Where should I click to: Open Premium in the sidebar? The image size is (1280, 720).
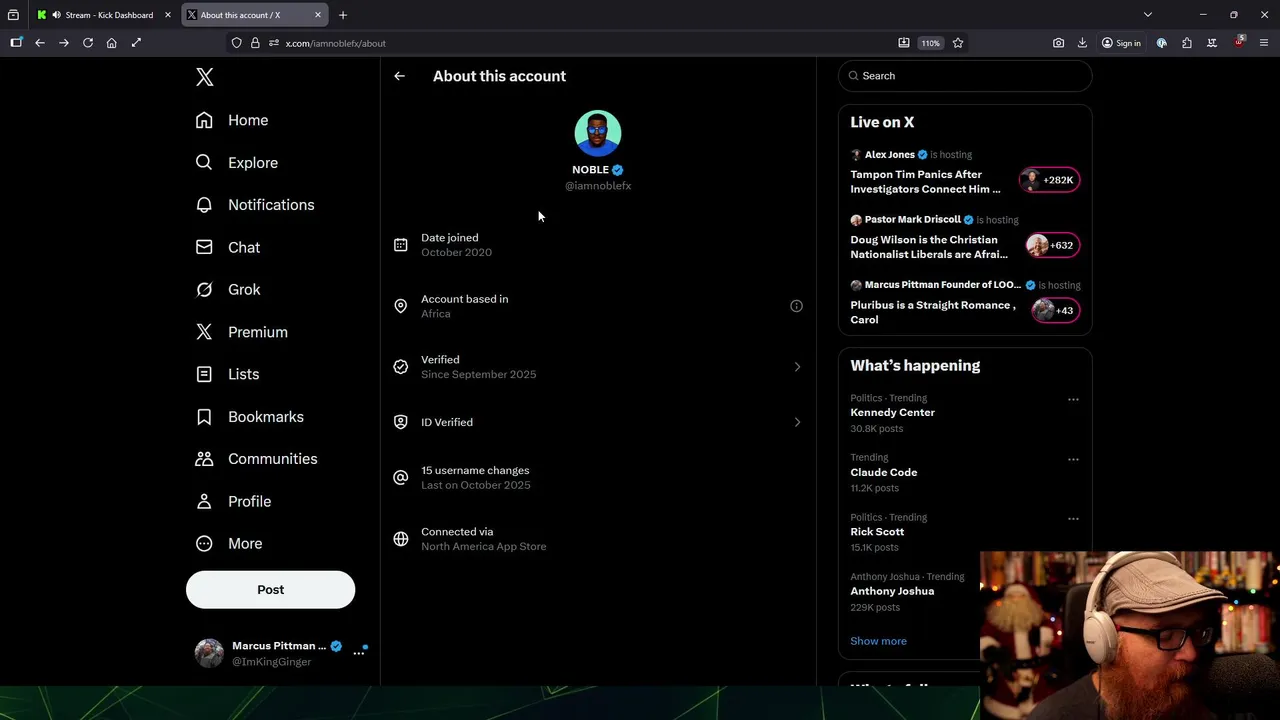click(x=242, y=332)
